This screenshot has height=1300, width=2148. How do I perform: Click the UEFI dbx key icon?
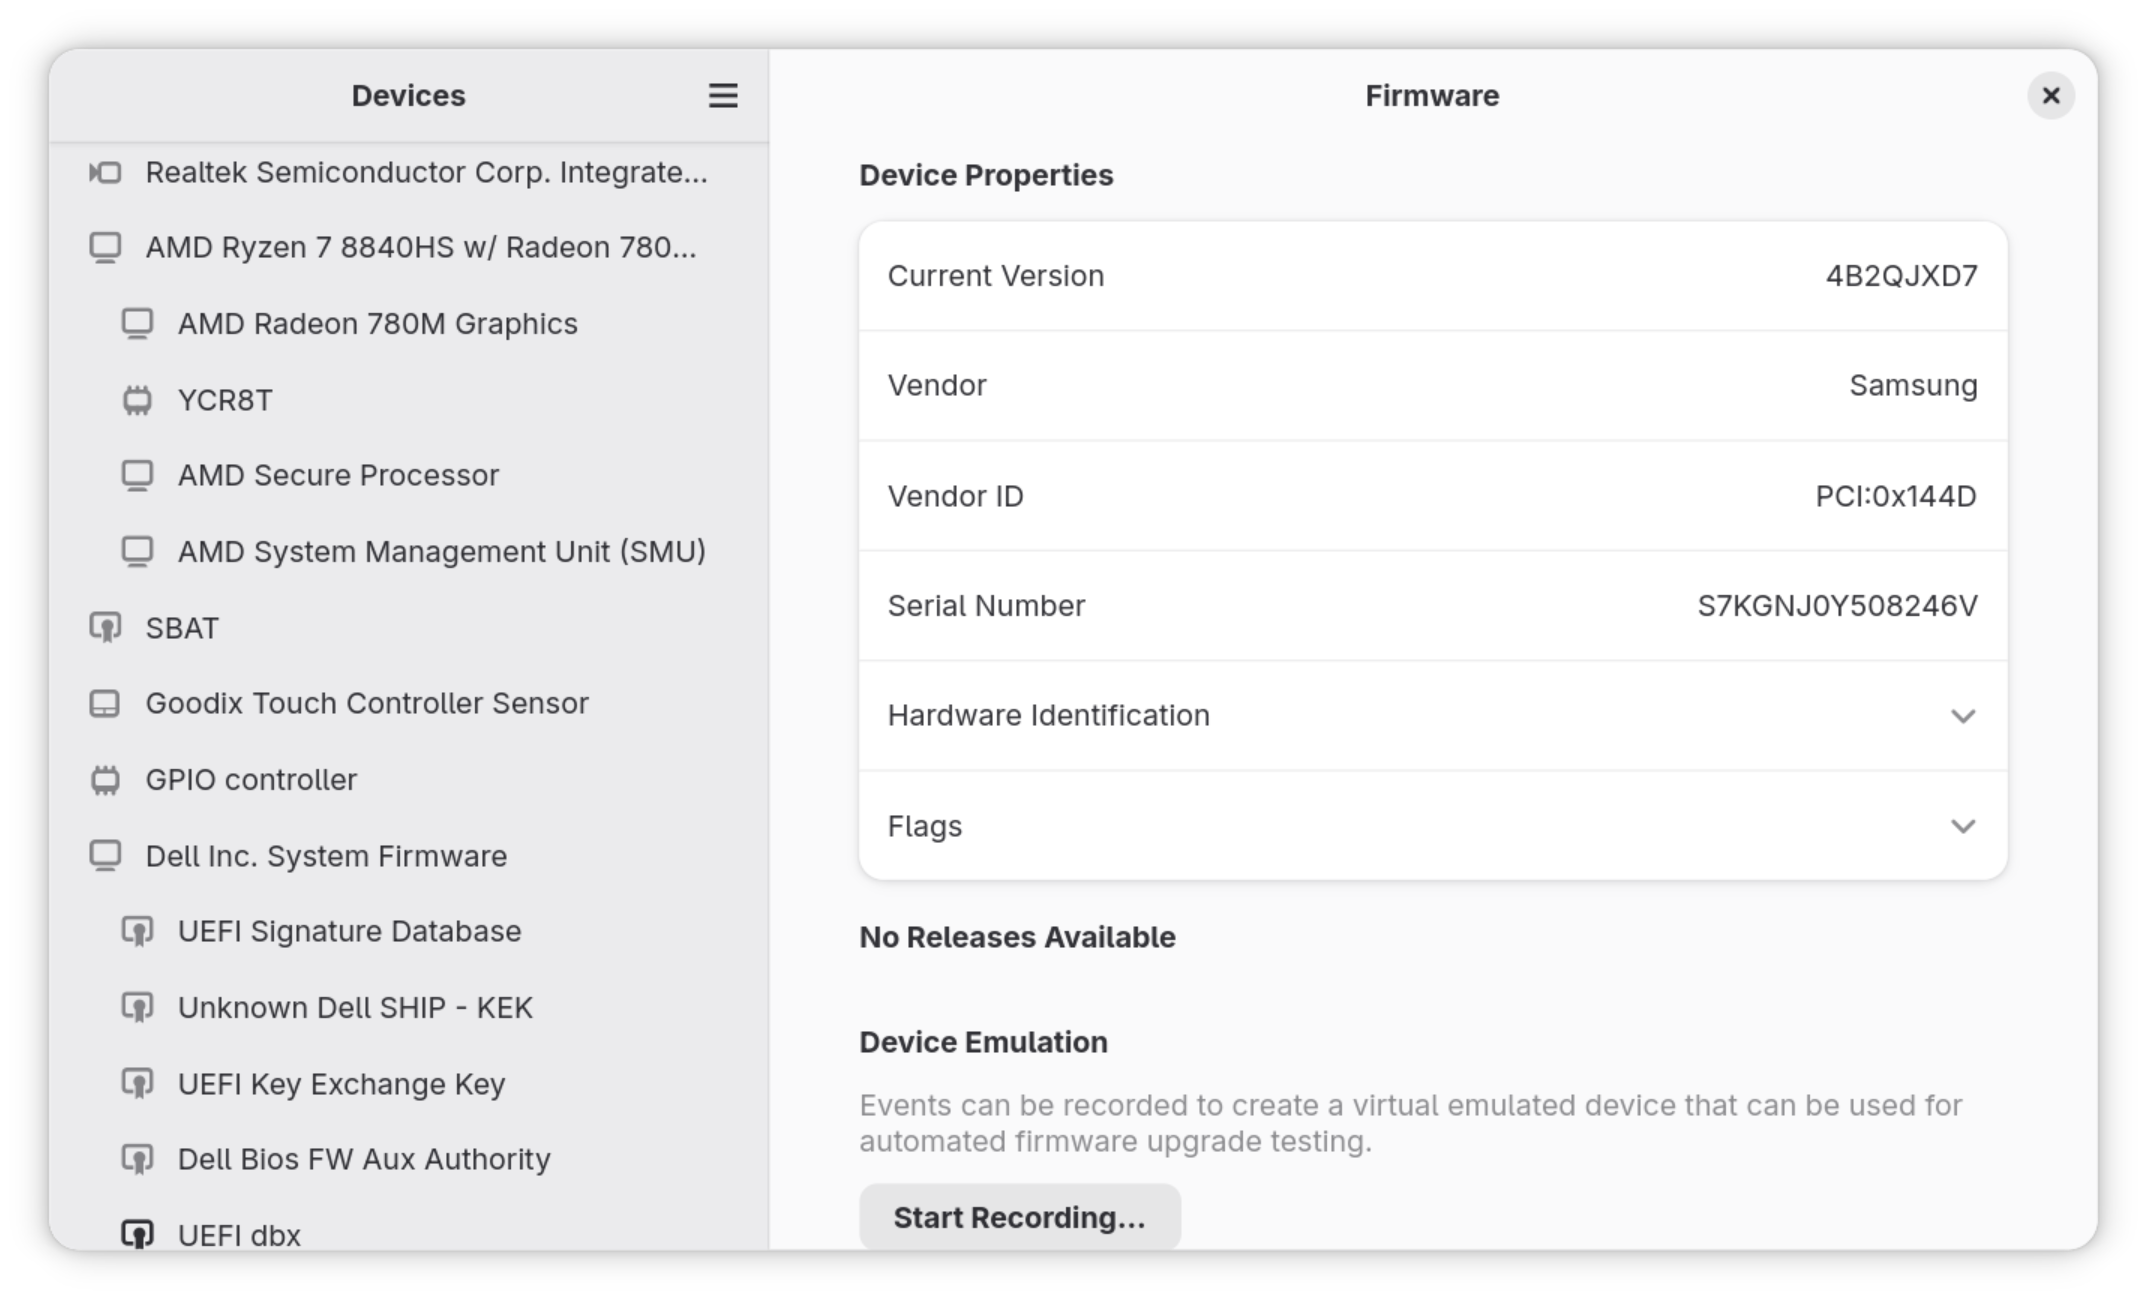point(137,1234)
